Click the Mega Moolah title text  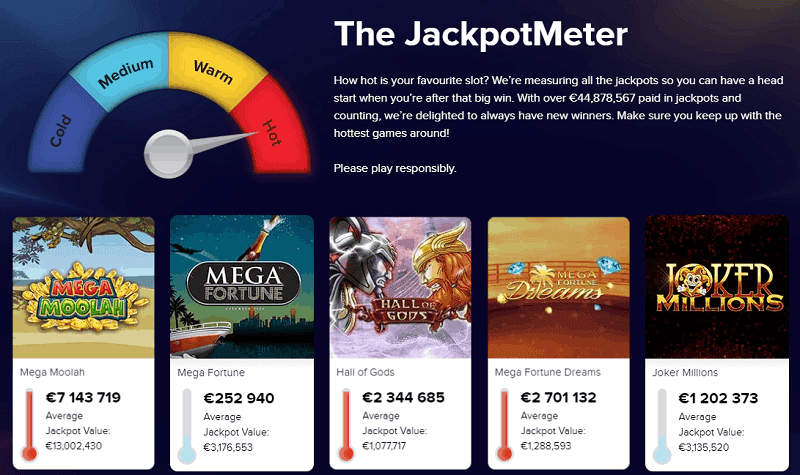pos(48,373)
